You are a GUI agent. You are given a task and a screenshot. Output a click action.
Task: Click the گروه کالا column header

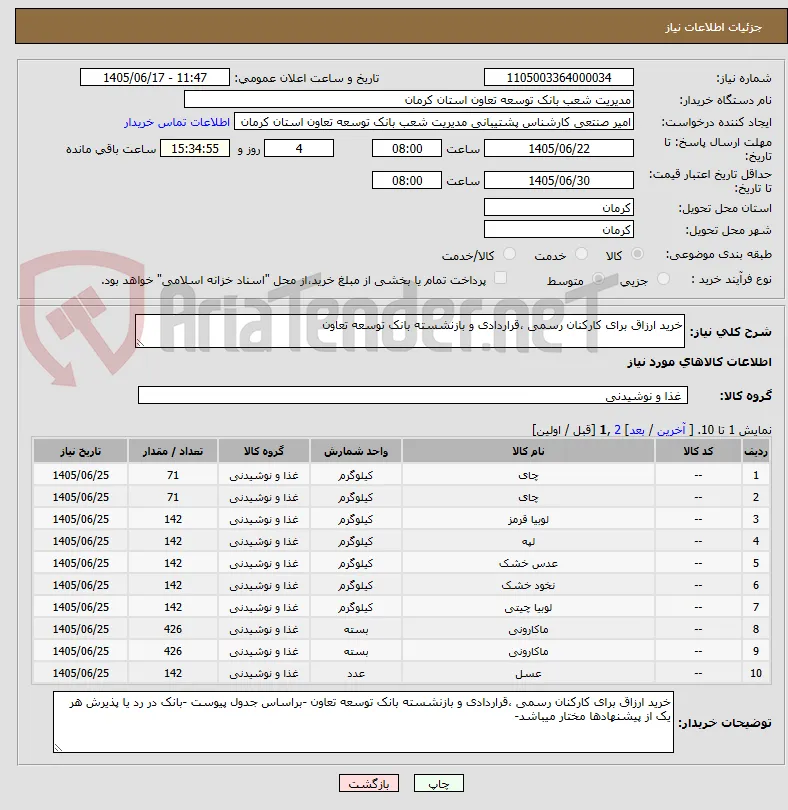[264, 451]
